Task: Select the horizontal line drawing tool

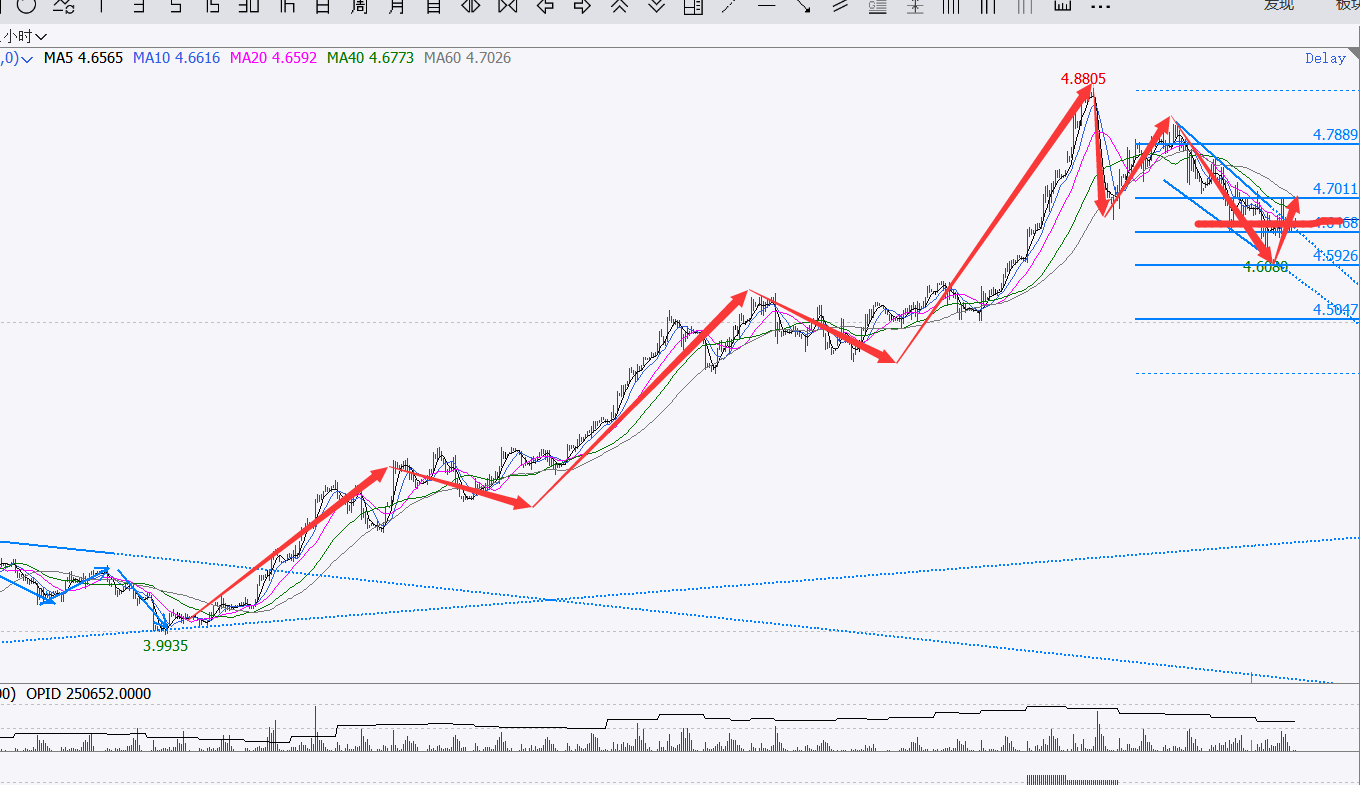Action: [767, 5]
